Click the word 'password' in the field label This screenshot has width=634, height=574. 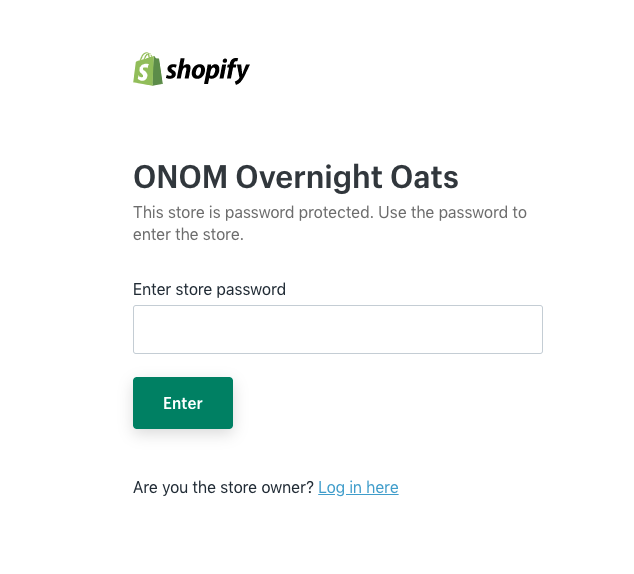[x=251, y=290]
